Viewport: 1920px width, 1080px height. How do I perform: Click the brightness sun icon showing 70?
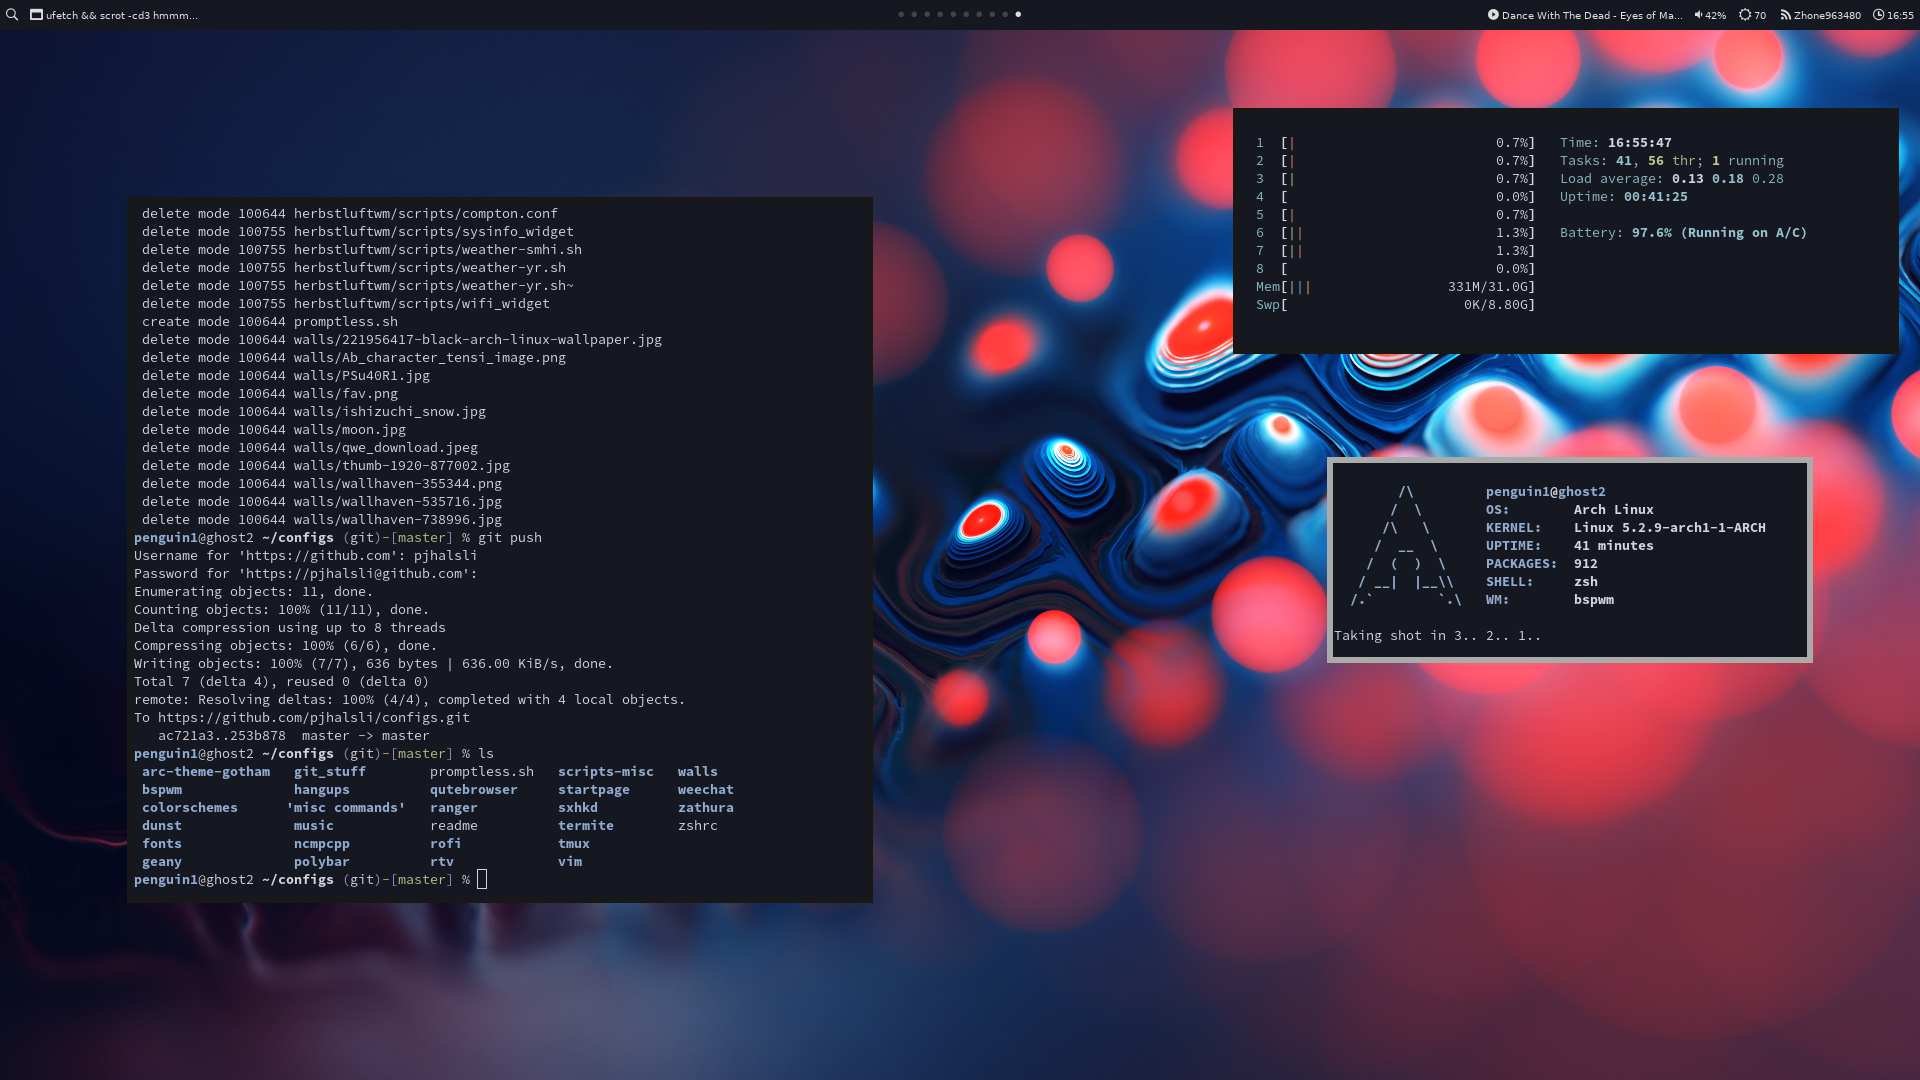point(1745,15)
